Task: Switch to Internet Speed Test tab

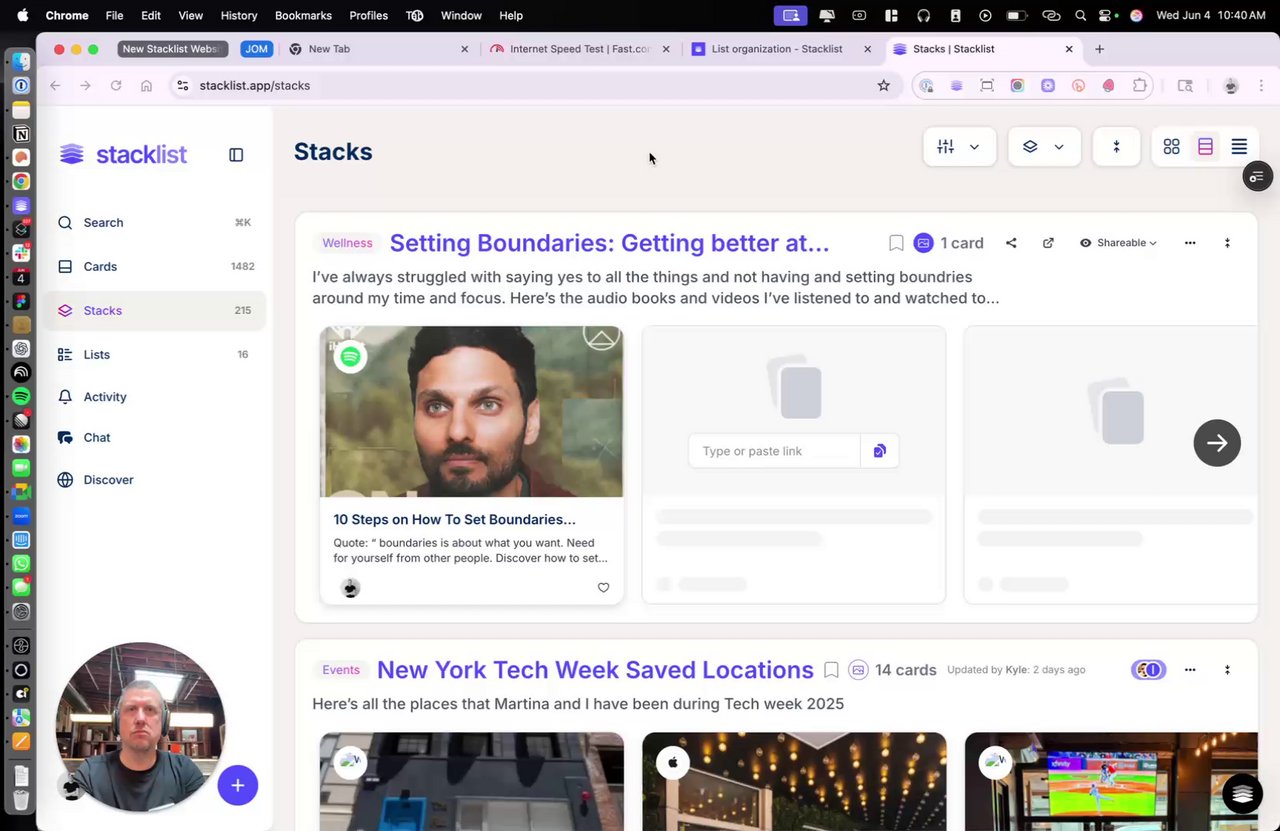Action: 579,49
